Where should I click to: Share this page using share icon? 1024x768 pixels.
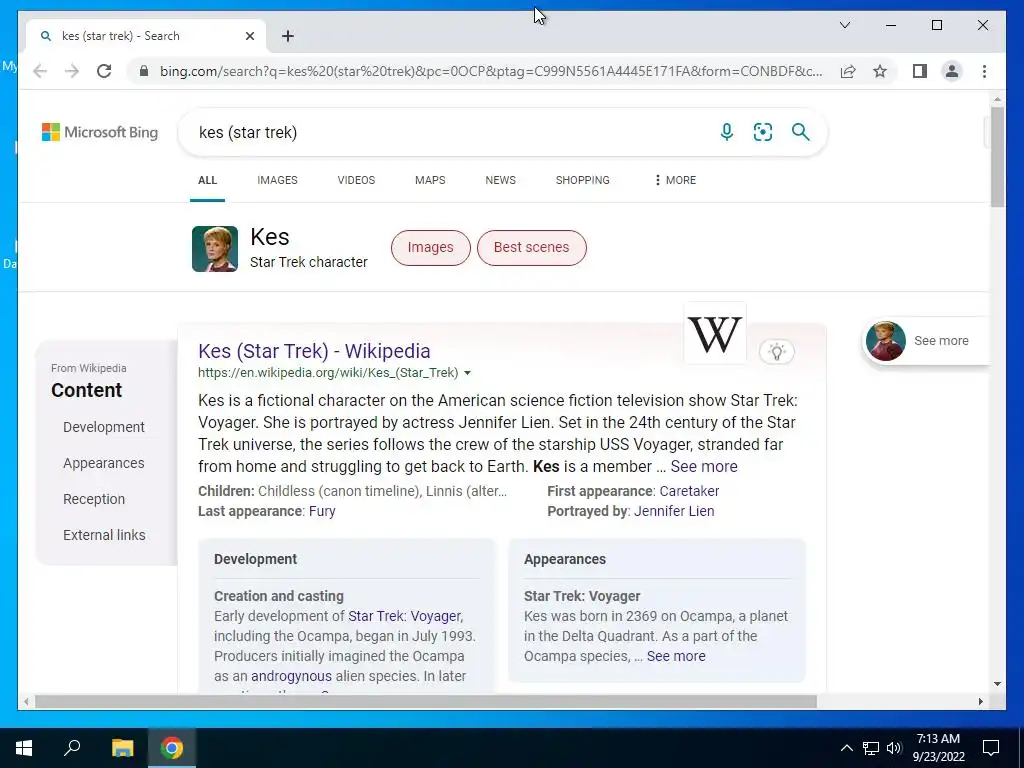pyautogui.click(x=848, y=71)
